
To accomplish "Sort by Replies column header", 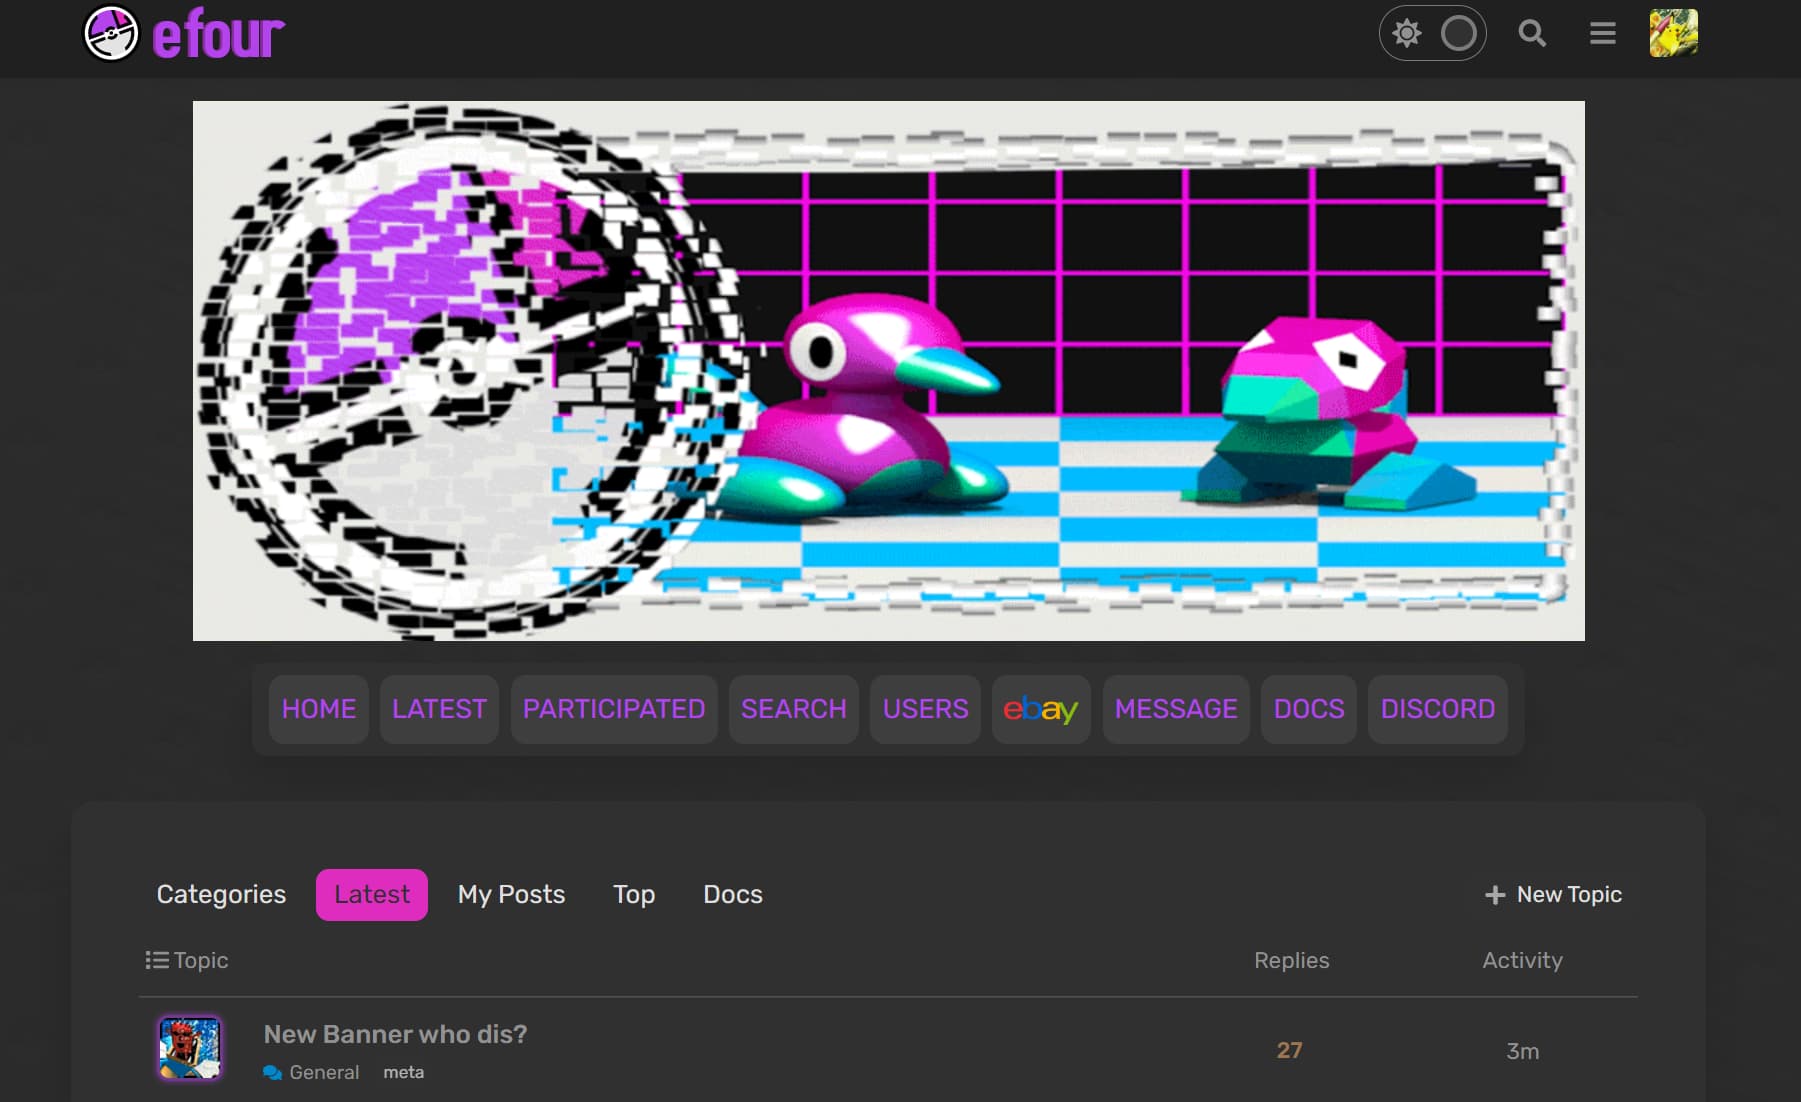I will (x=1291, y=960).
